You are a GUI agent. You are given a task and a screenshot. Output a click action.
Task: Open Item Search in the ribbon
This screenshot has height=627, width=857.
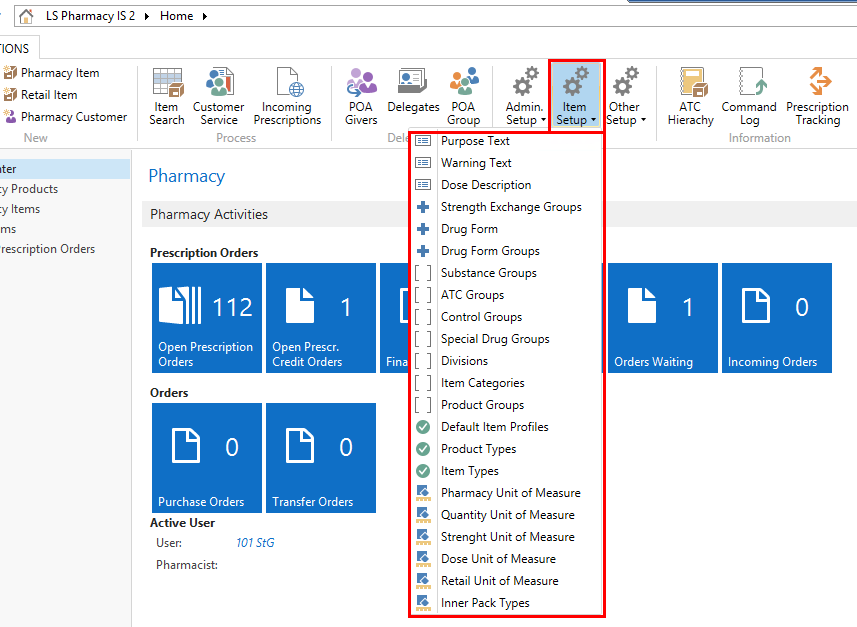click(x=167, y=97)
